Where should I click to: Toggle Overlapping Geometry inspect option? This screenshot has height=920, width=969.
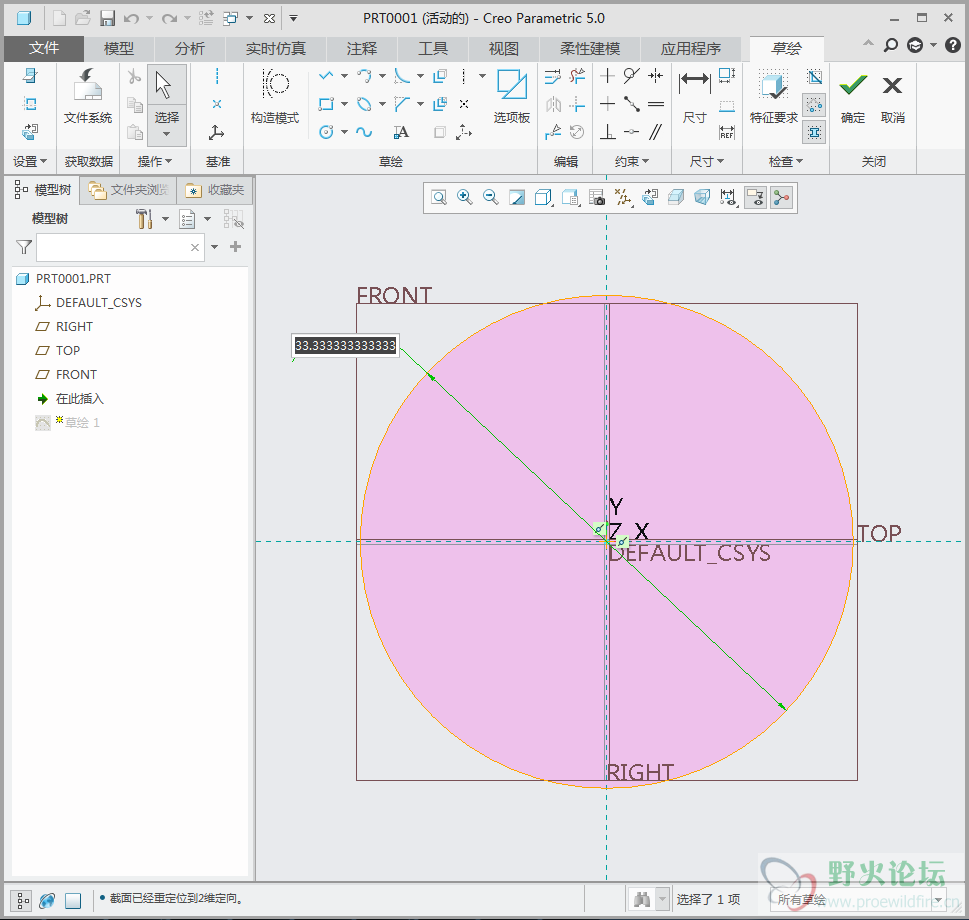(x=815, y=77)
